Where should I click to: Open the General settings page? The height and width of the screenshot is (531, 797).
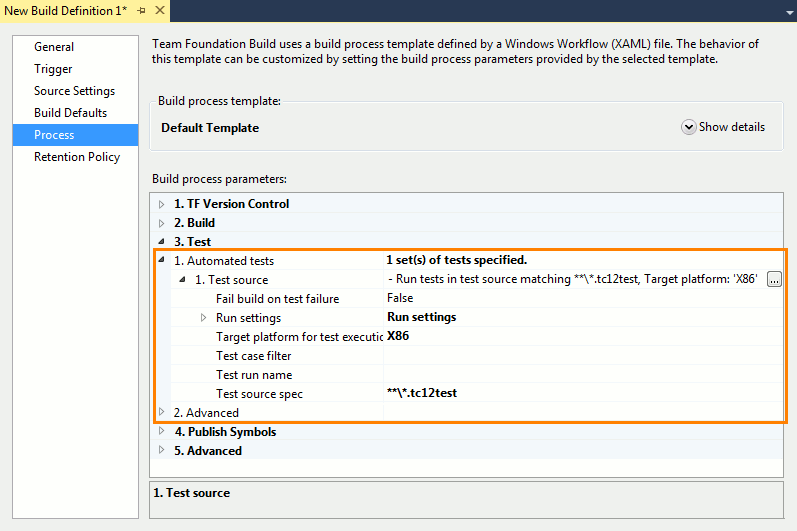pos(54,47)
